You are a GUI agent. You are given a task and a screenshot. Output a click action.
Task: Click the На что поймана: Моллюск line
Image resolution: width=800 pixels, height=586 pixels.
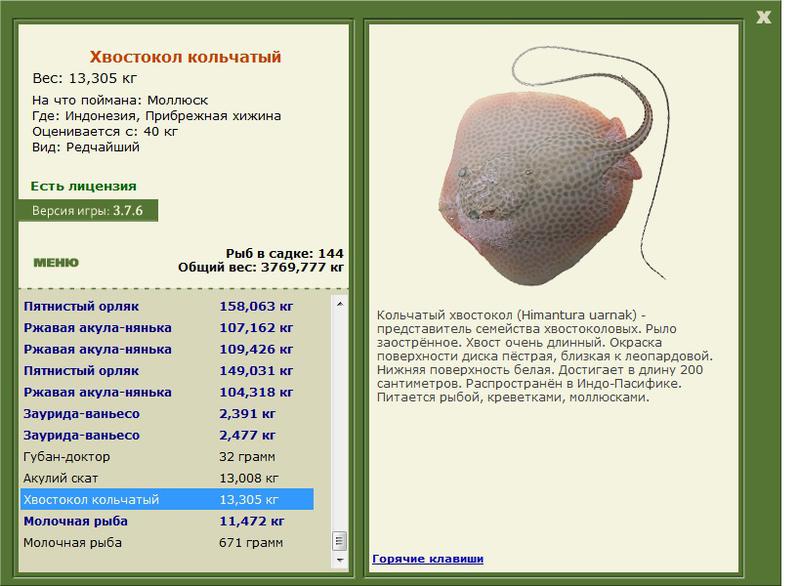[x=120, y=100]
